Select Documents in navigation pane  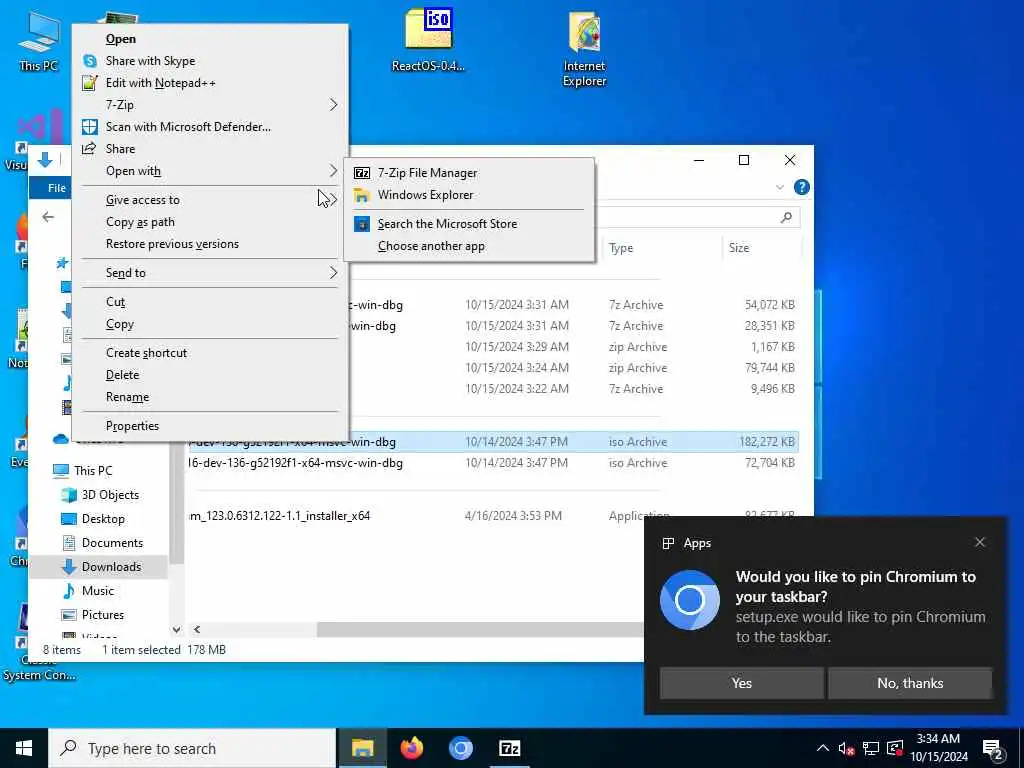pyautogui.click(x=112, y=543)
